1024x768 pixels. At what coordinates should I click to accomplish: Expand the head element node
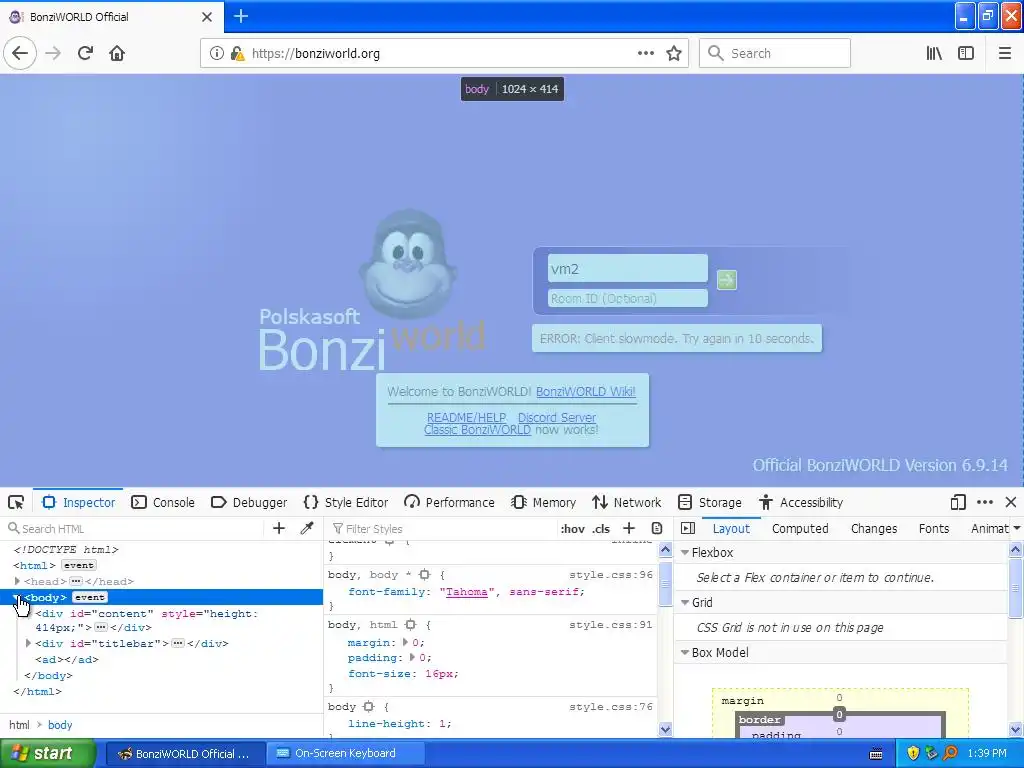click(17, 581)
